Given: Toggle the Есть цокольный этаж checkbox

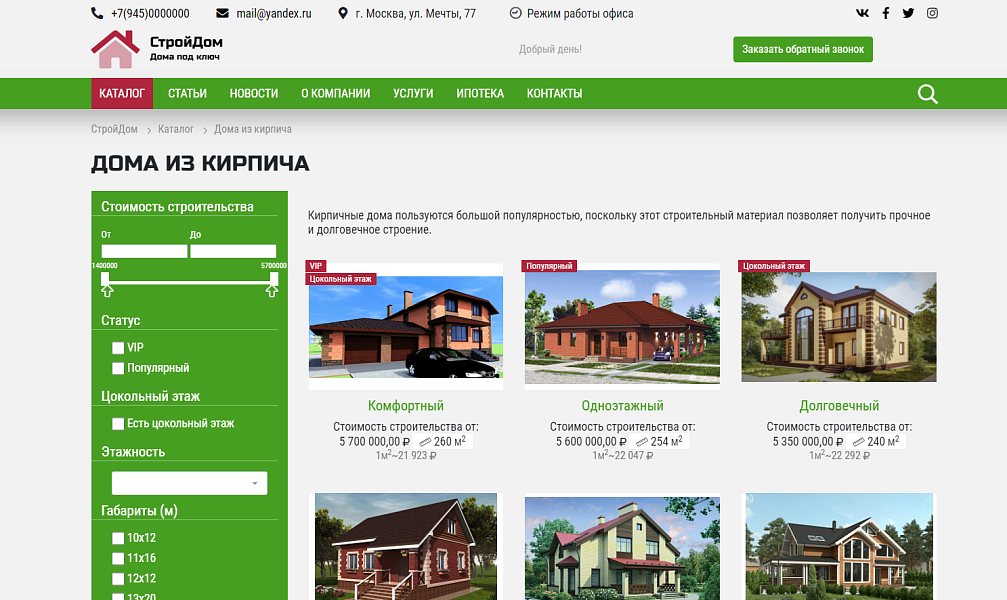Looking at the screenshot, I should coord(118,424).
